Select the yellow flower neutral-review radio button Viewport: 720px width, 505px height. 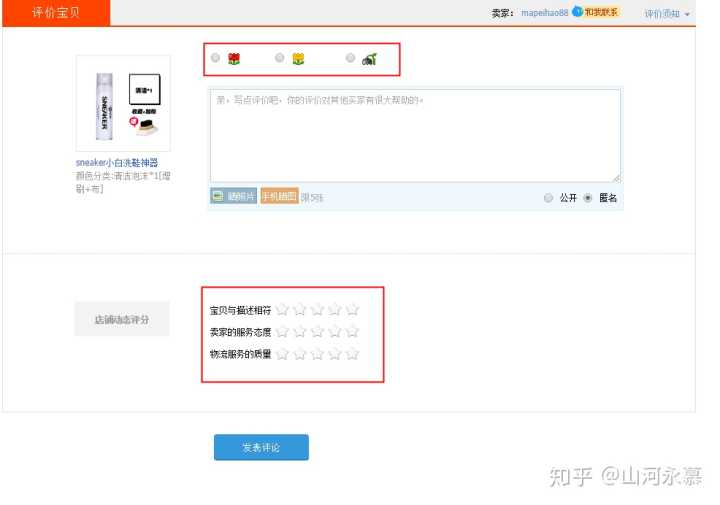(279, 58)
